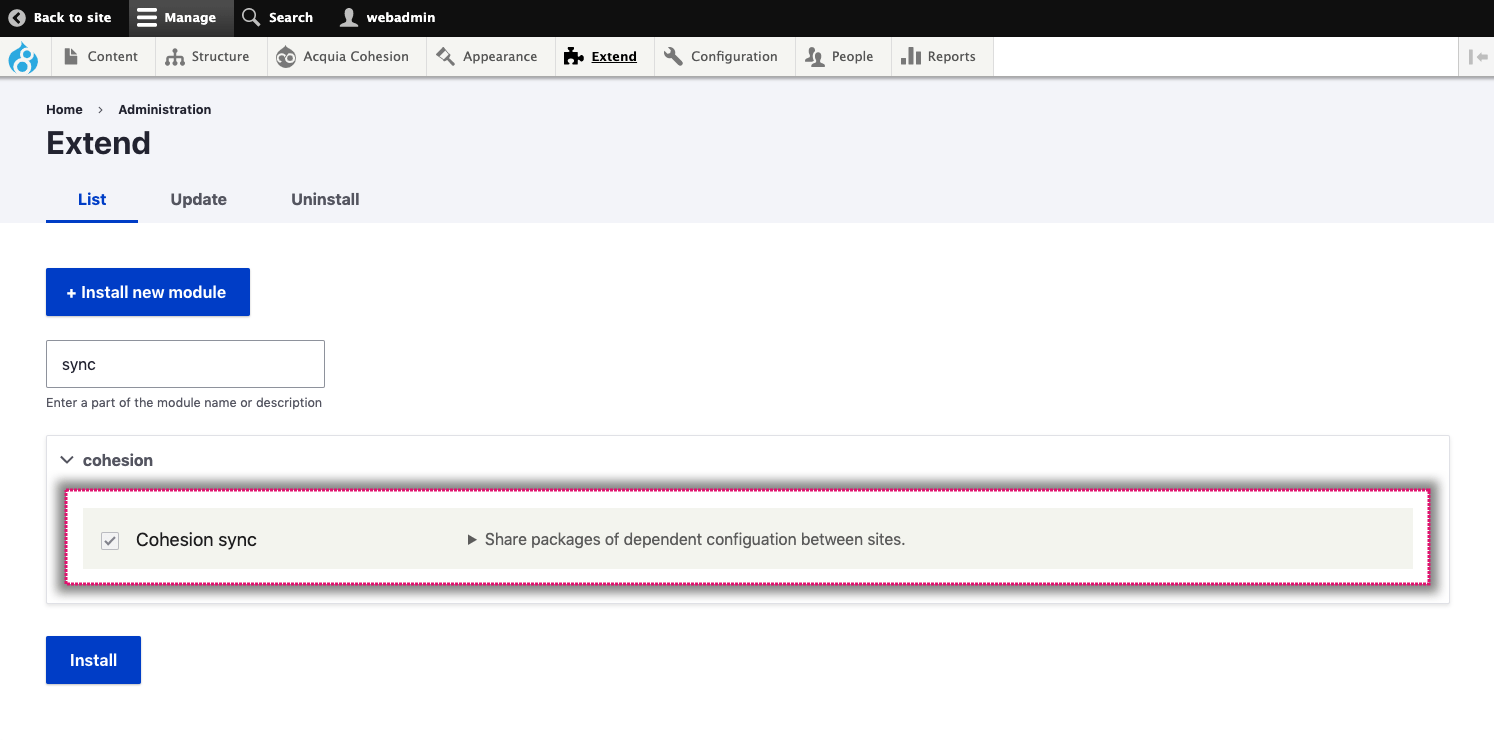Follow the Home breadcrumb link

pos(64,109)
